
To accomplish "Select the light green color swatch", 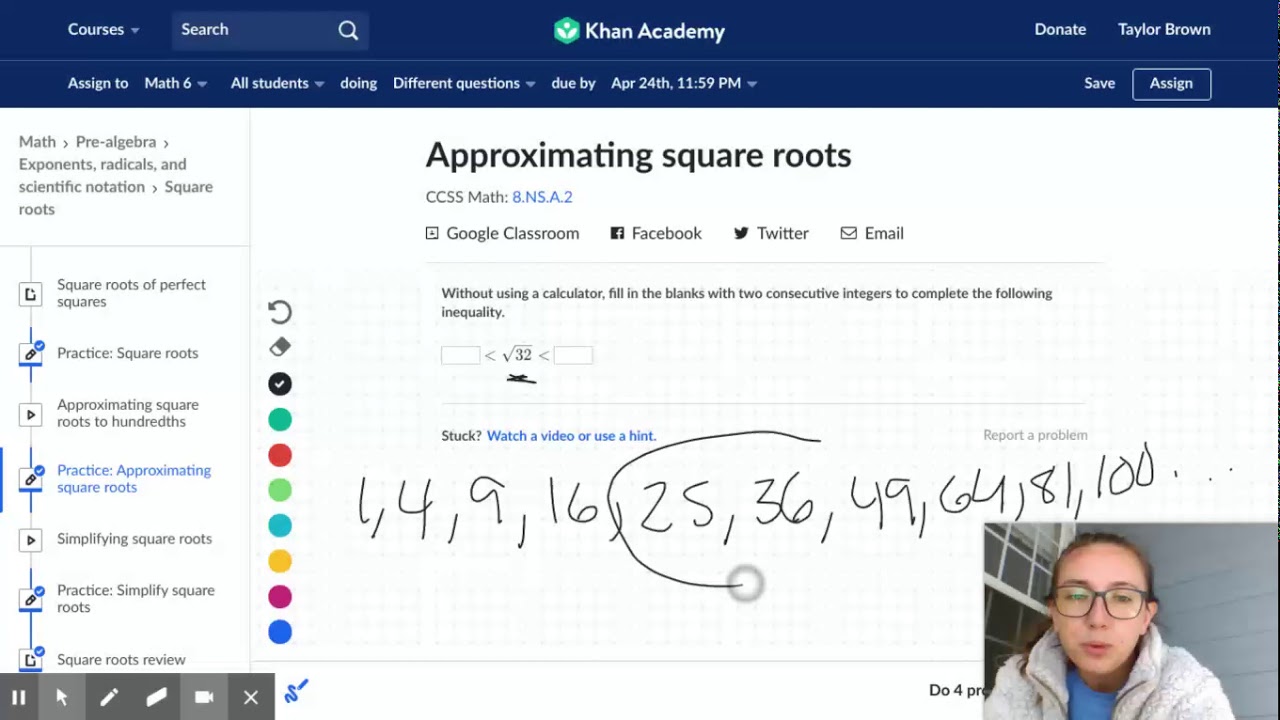I will [x=280, y=490].
